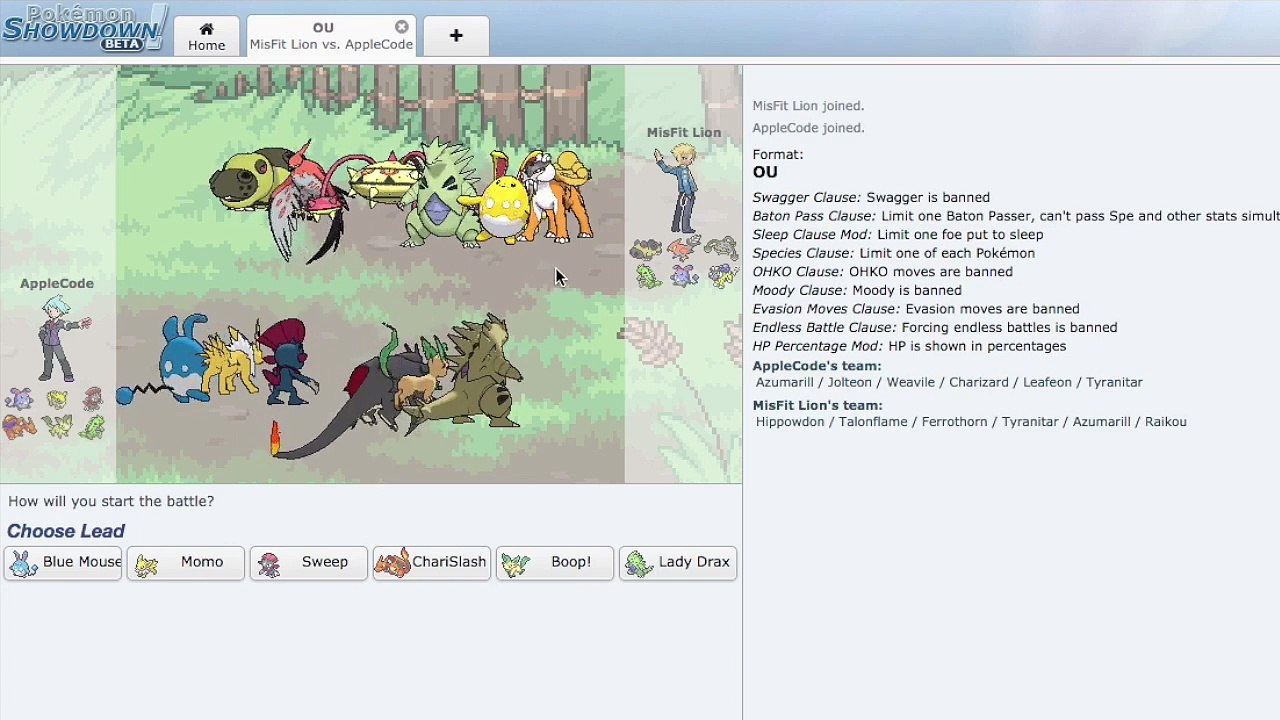Image resolution: width=1280 pixels, height=720 pixels.
Task: Click the "AppleCode's team:" heading
Action: coord(817,366)
